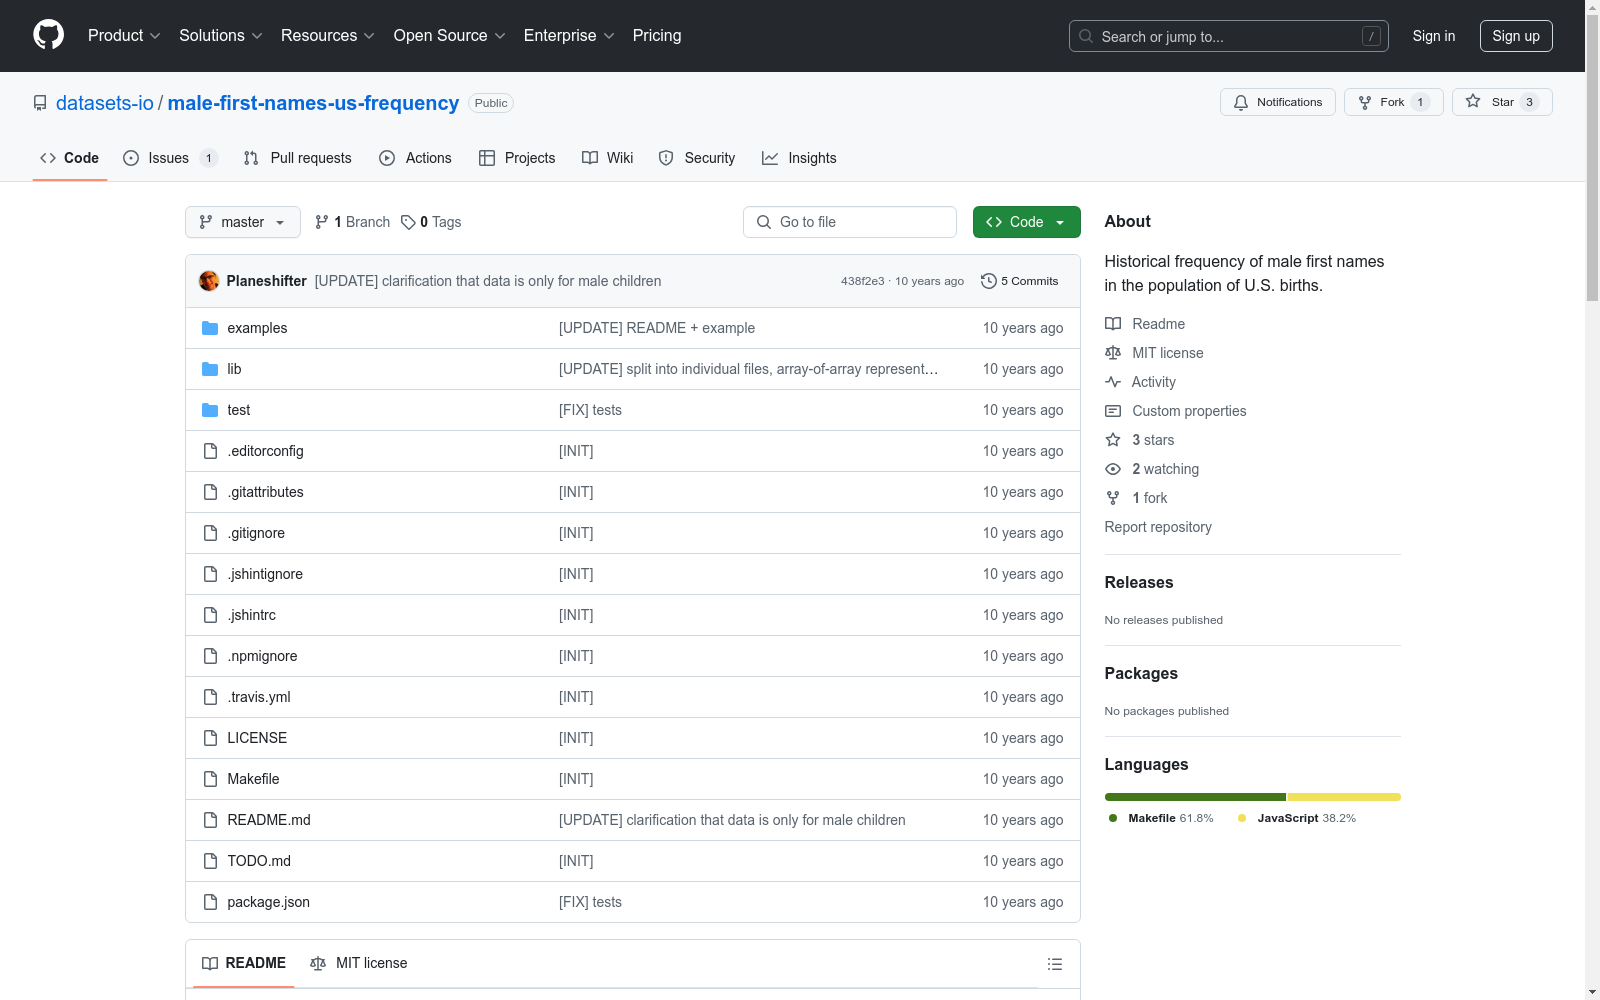The width and height of the screenshot is (1600, 1000).
Task: Open the lib folder icon
Action: pyautogui.click(x=210, y=369)
